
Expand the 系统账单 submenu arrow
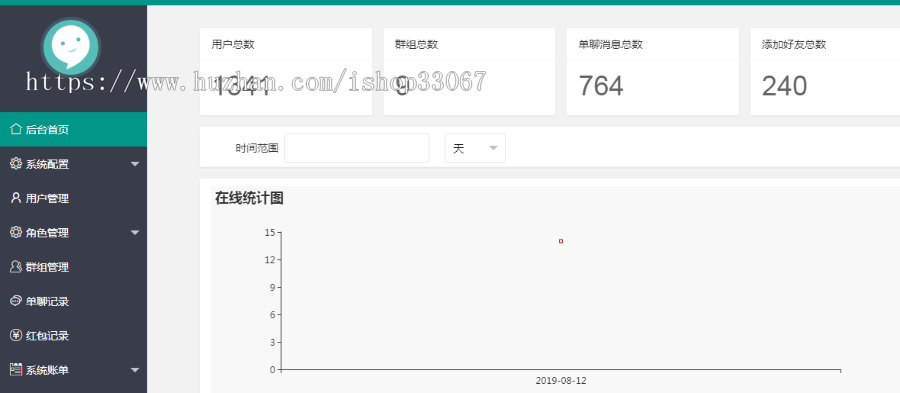135,370
